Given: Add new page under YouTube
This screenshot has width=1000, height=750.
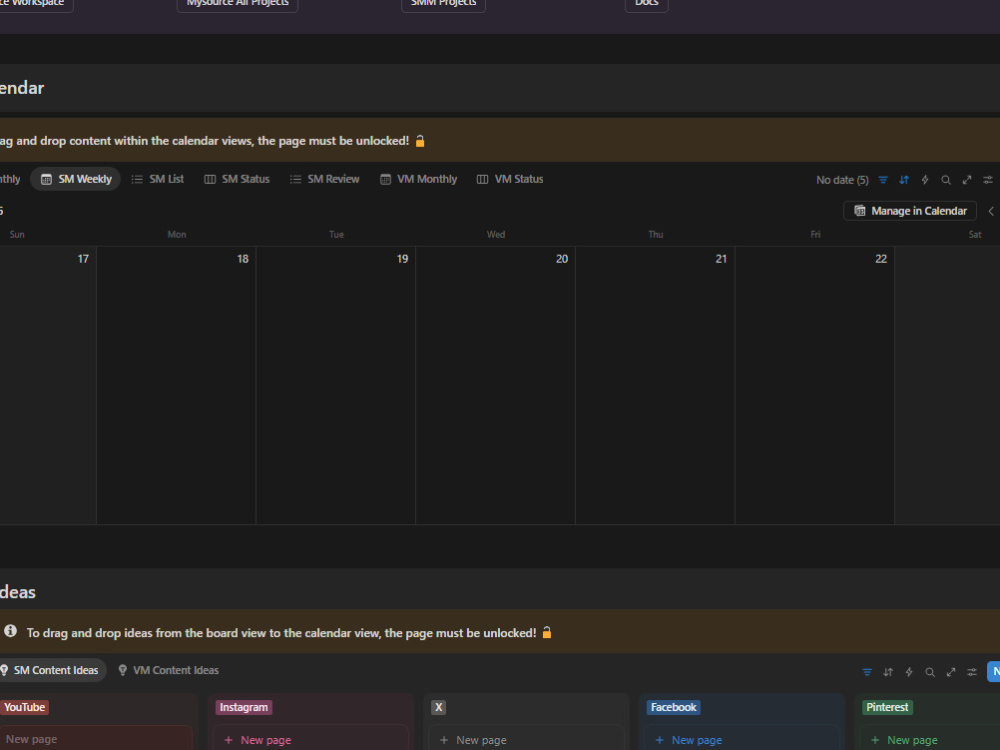Looking at the screenshot, I should (x=95, y=739).
